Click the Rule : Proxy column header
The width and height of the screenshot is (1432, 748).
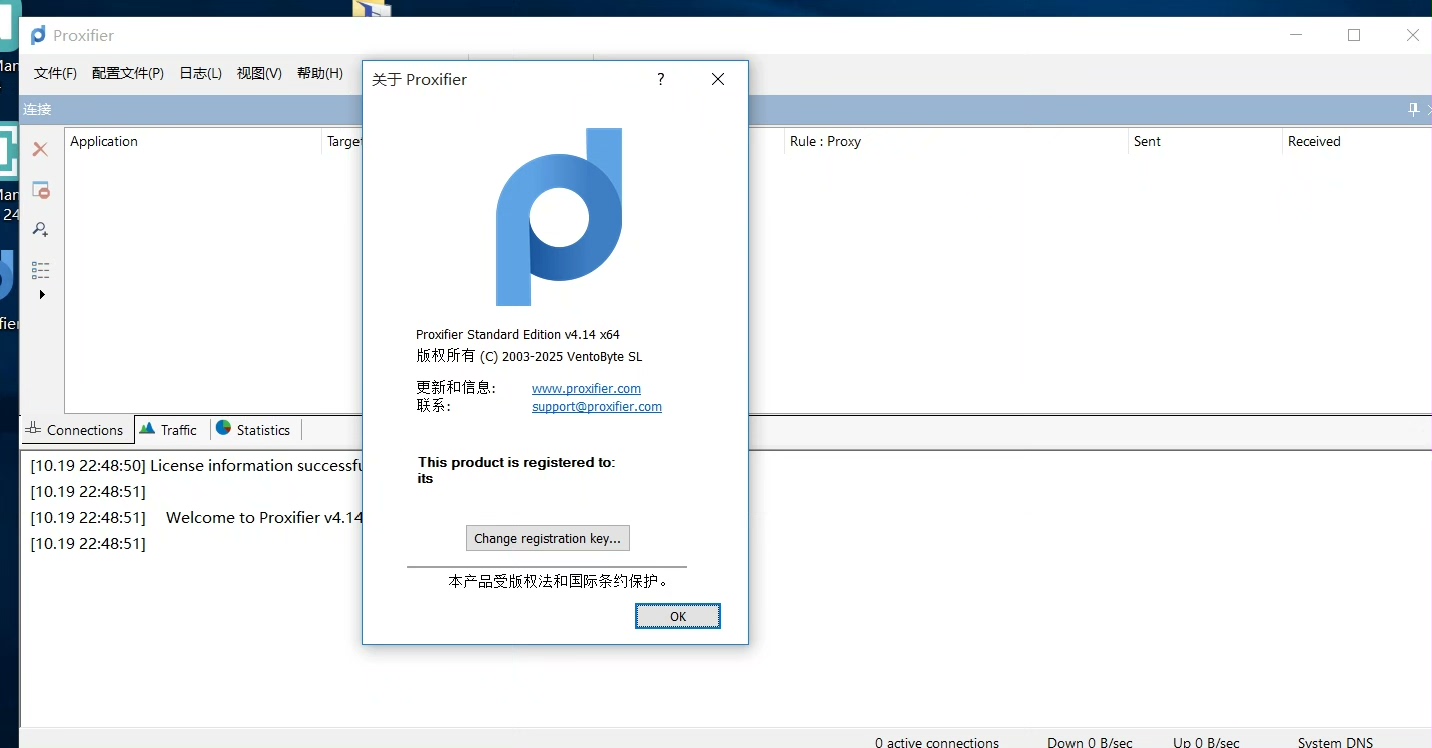click(957, 141)
